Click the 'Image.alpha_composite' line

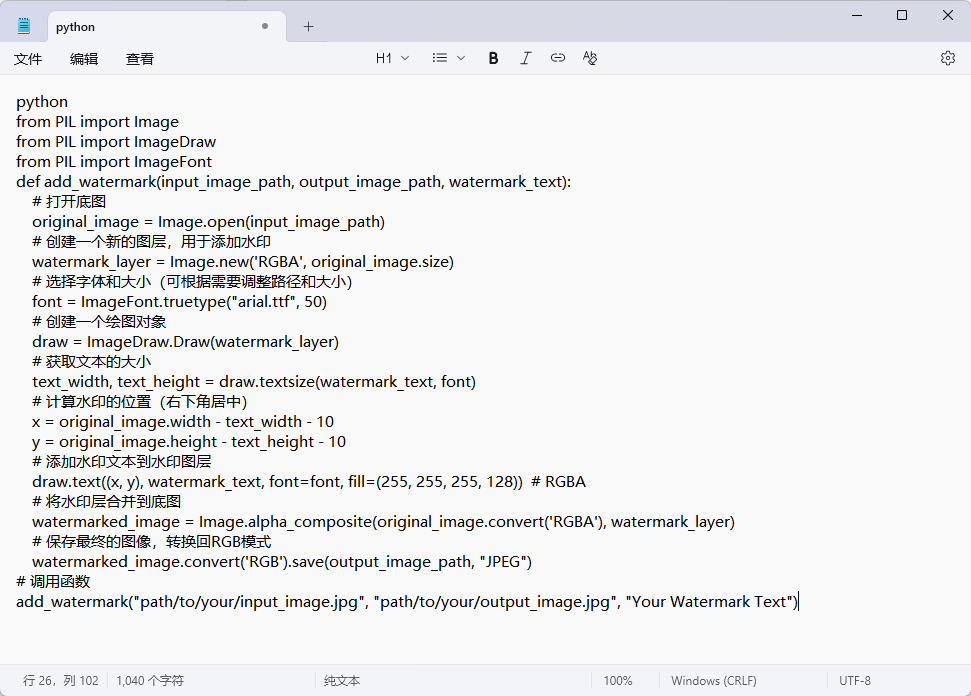click(x=383, y=522)
